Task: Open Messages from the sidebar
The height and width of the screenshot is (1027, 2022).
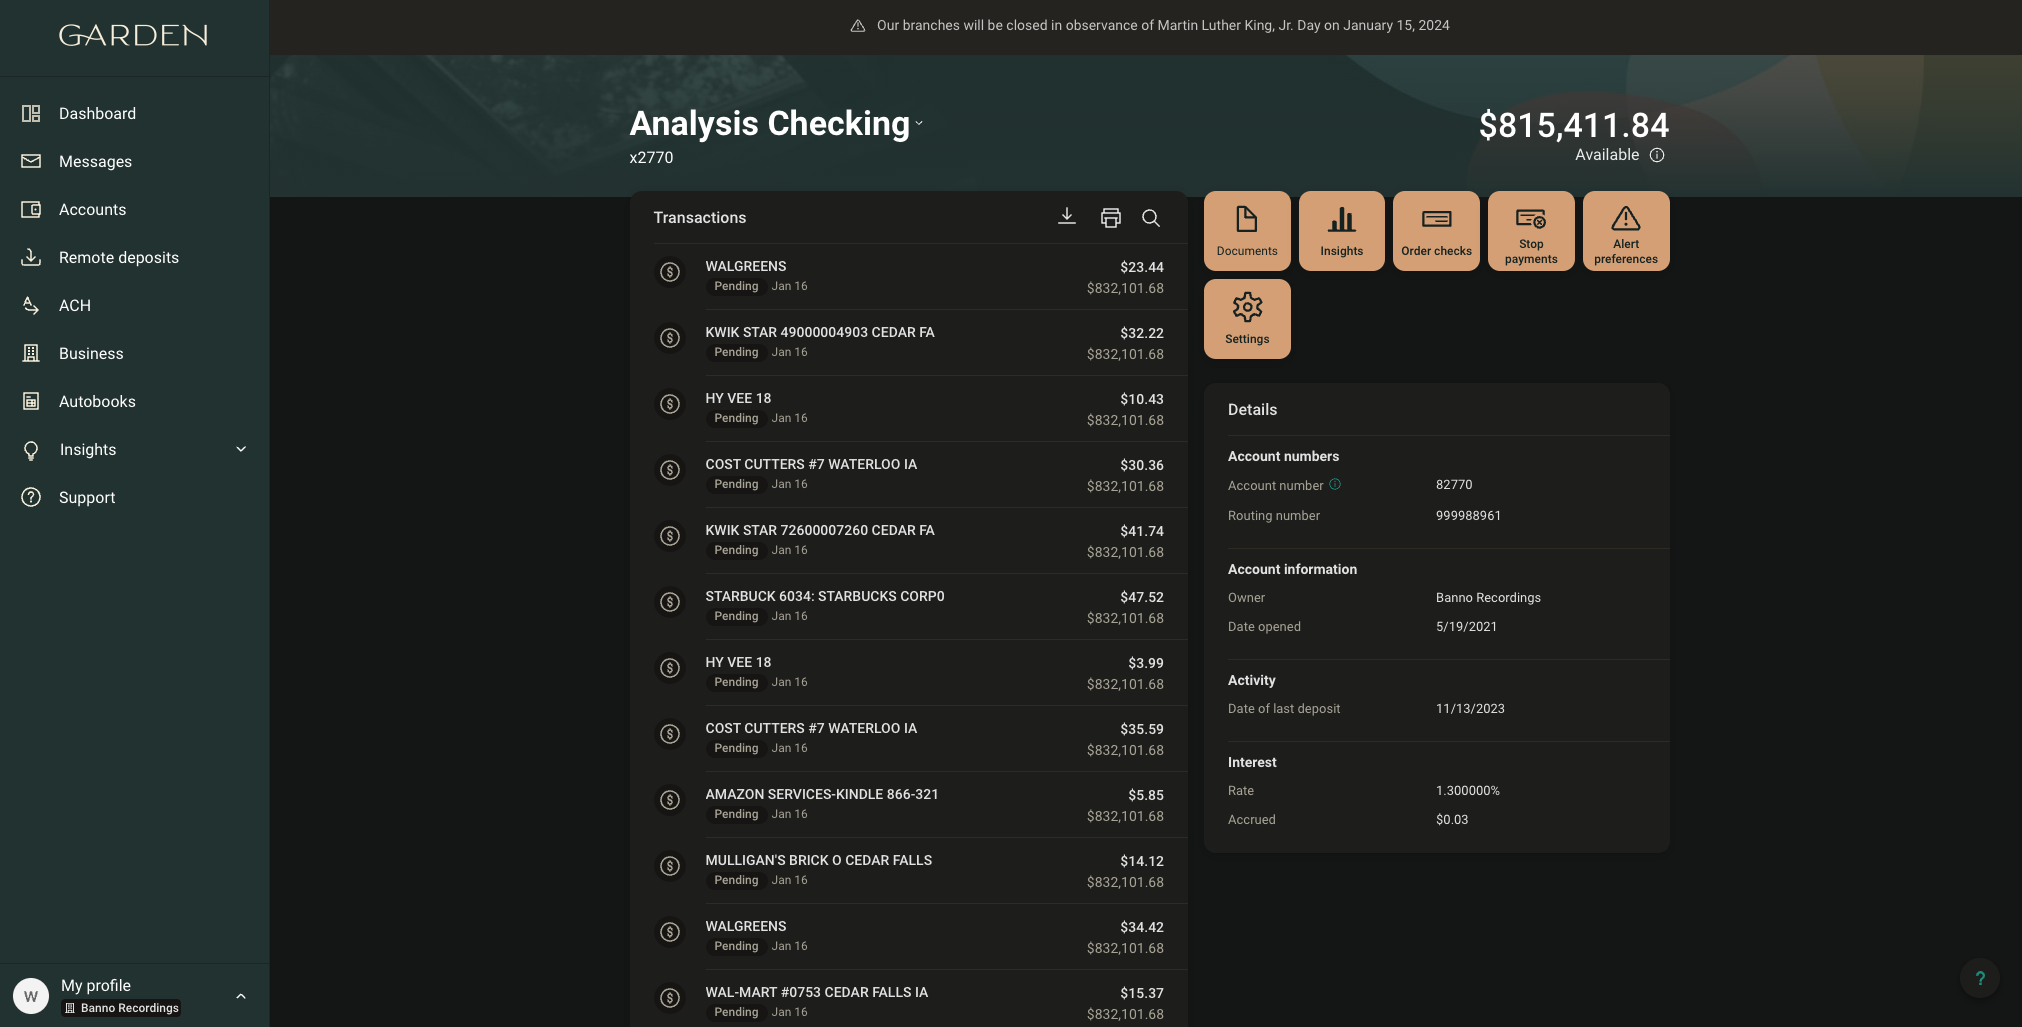Action: 95,161
